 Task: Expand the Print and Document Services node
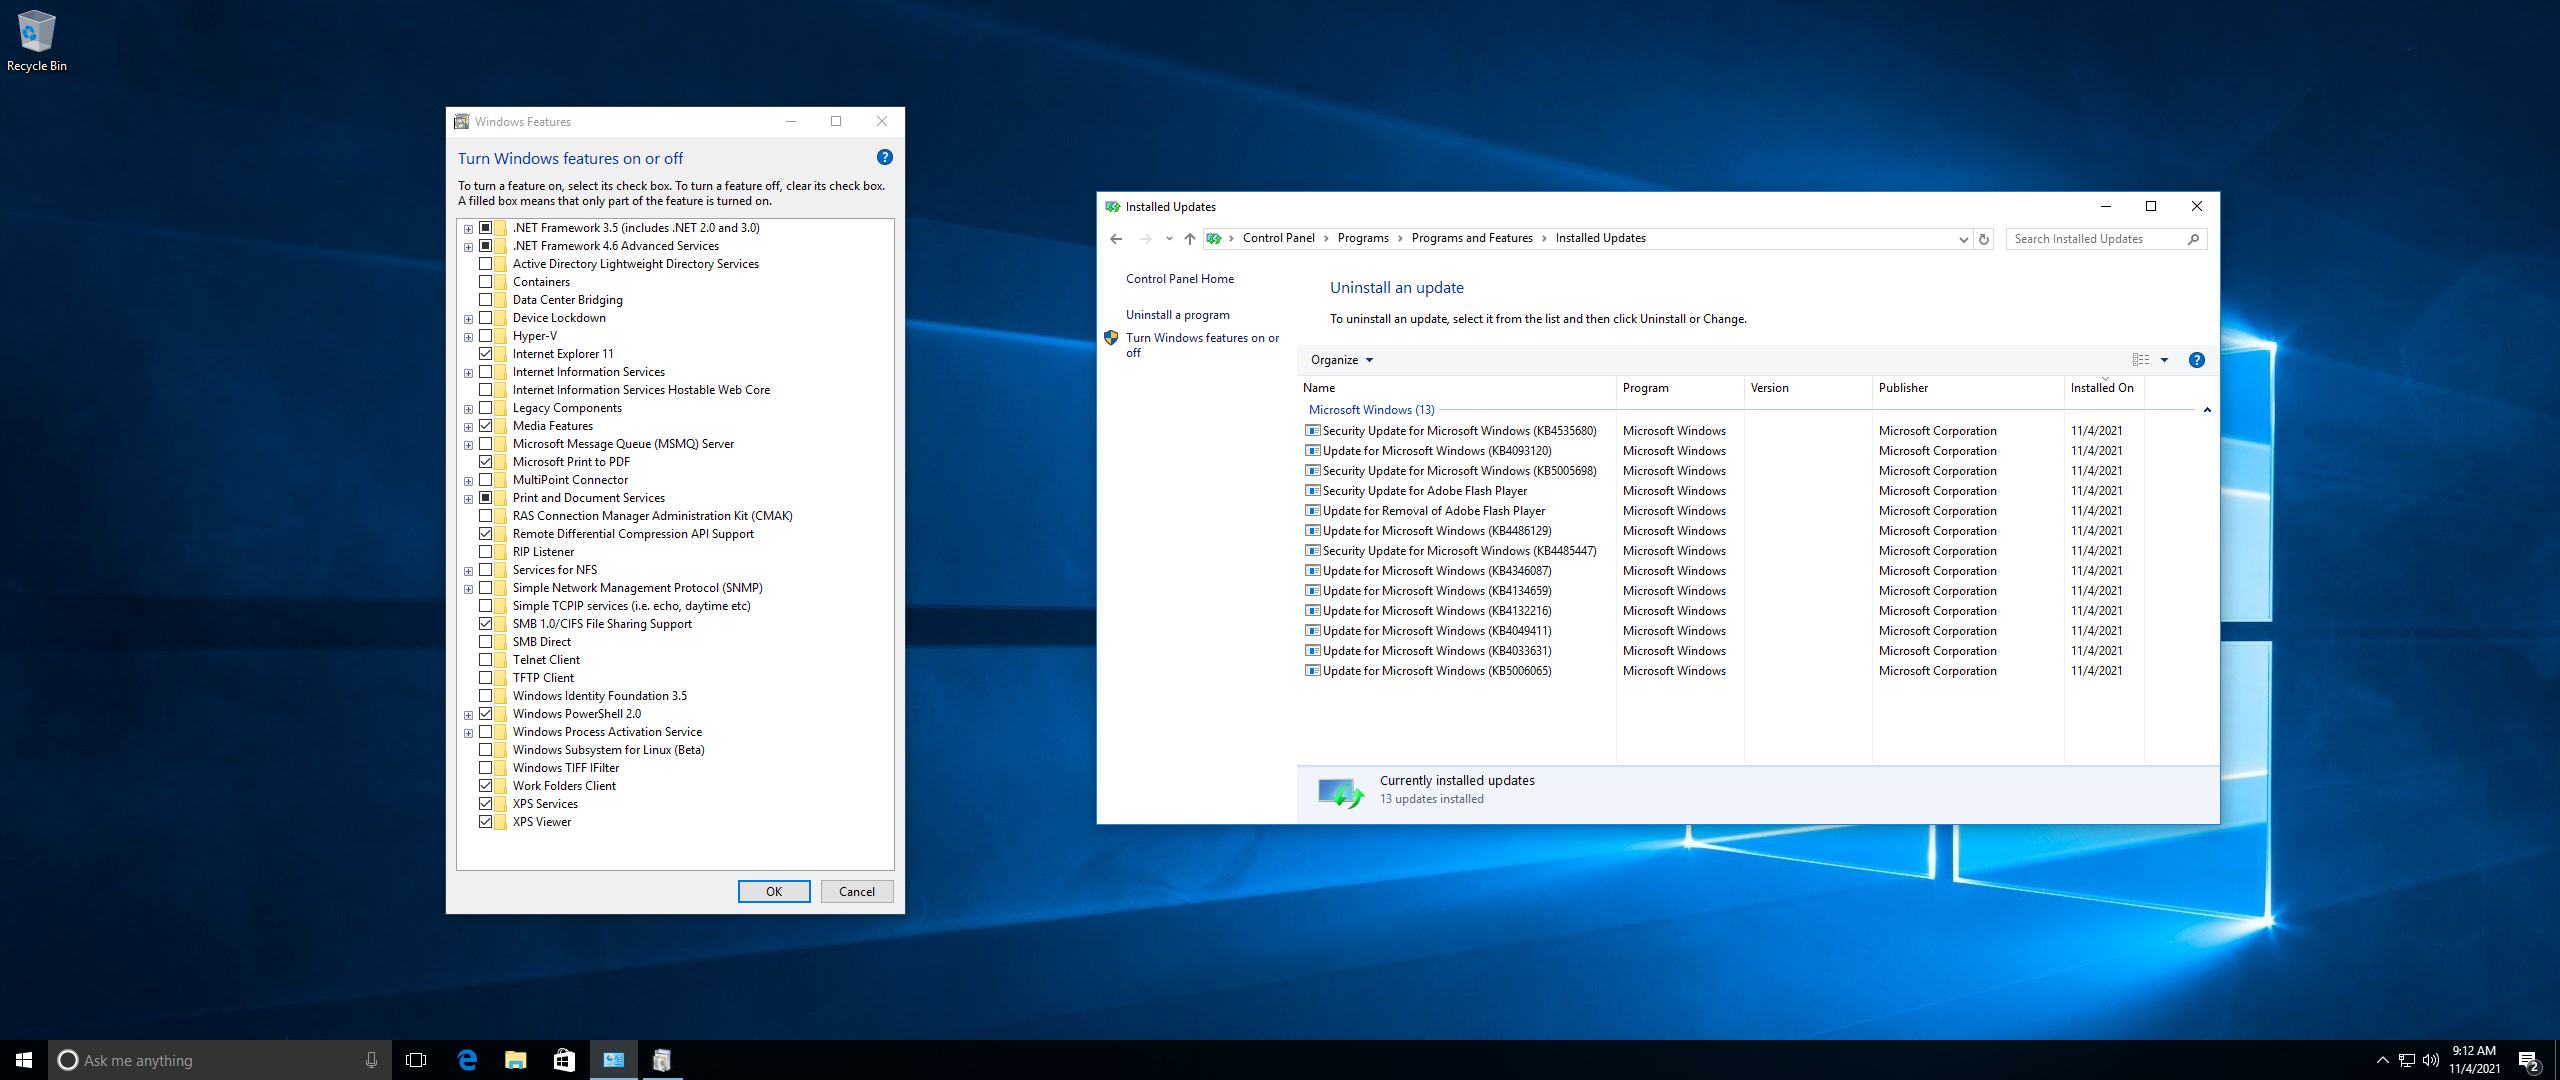pyautogui.click(x=468, y=499)
